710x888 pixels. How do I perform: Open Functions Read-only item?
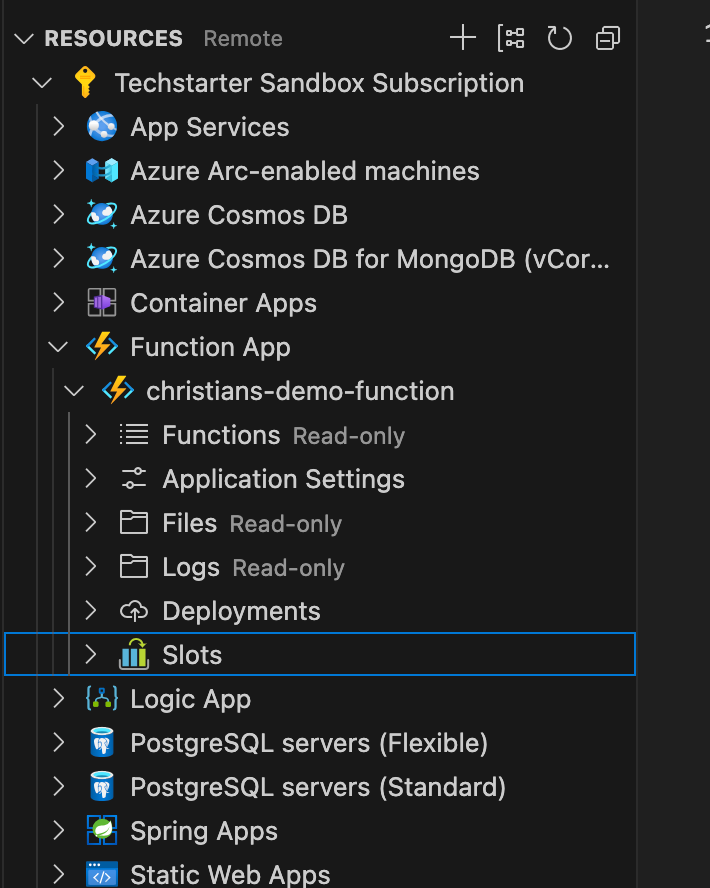[221, 435]
